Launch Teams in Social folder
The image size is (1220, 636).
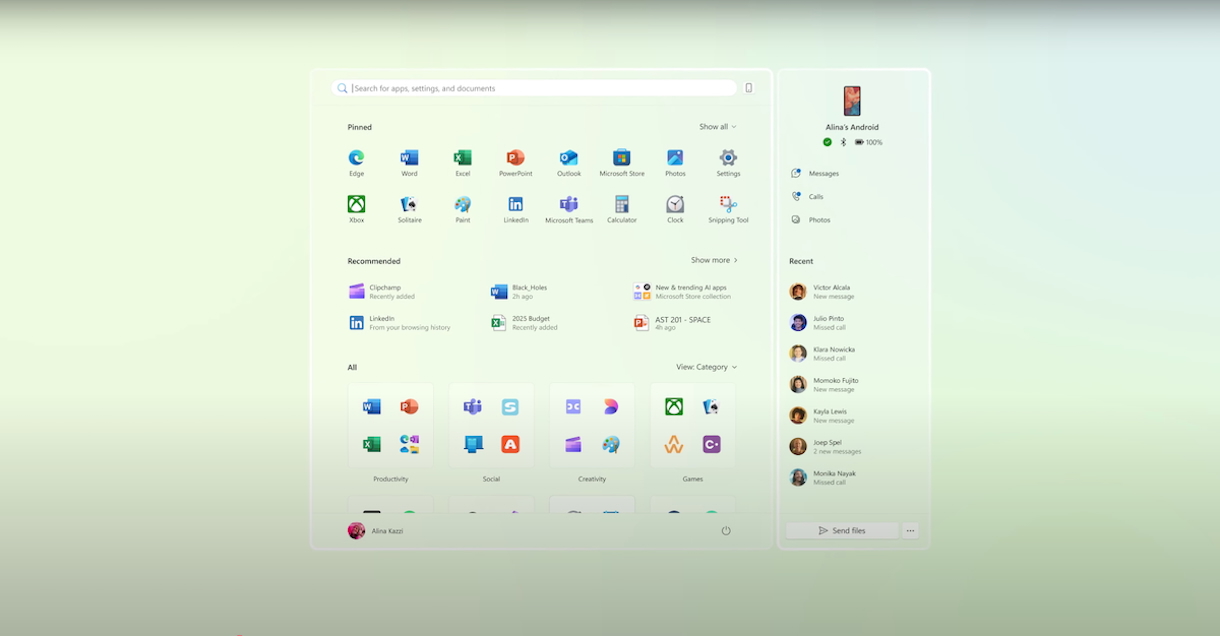click(473, 407)
